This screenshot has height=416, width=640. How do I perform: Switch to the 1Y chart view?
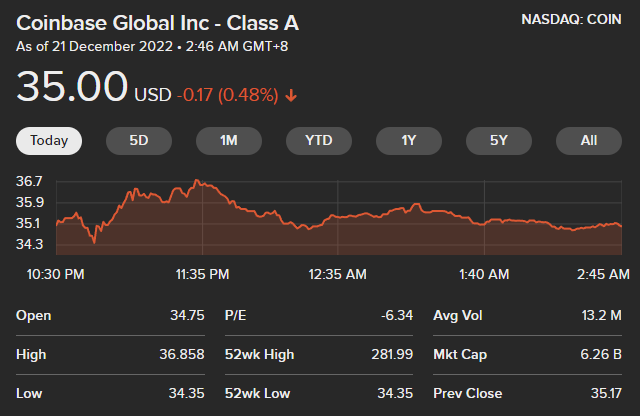pos(409,141)
